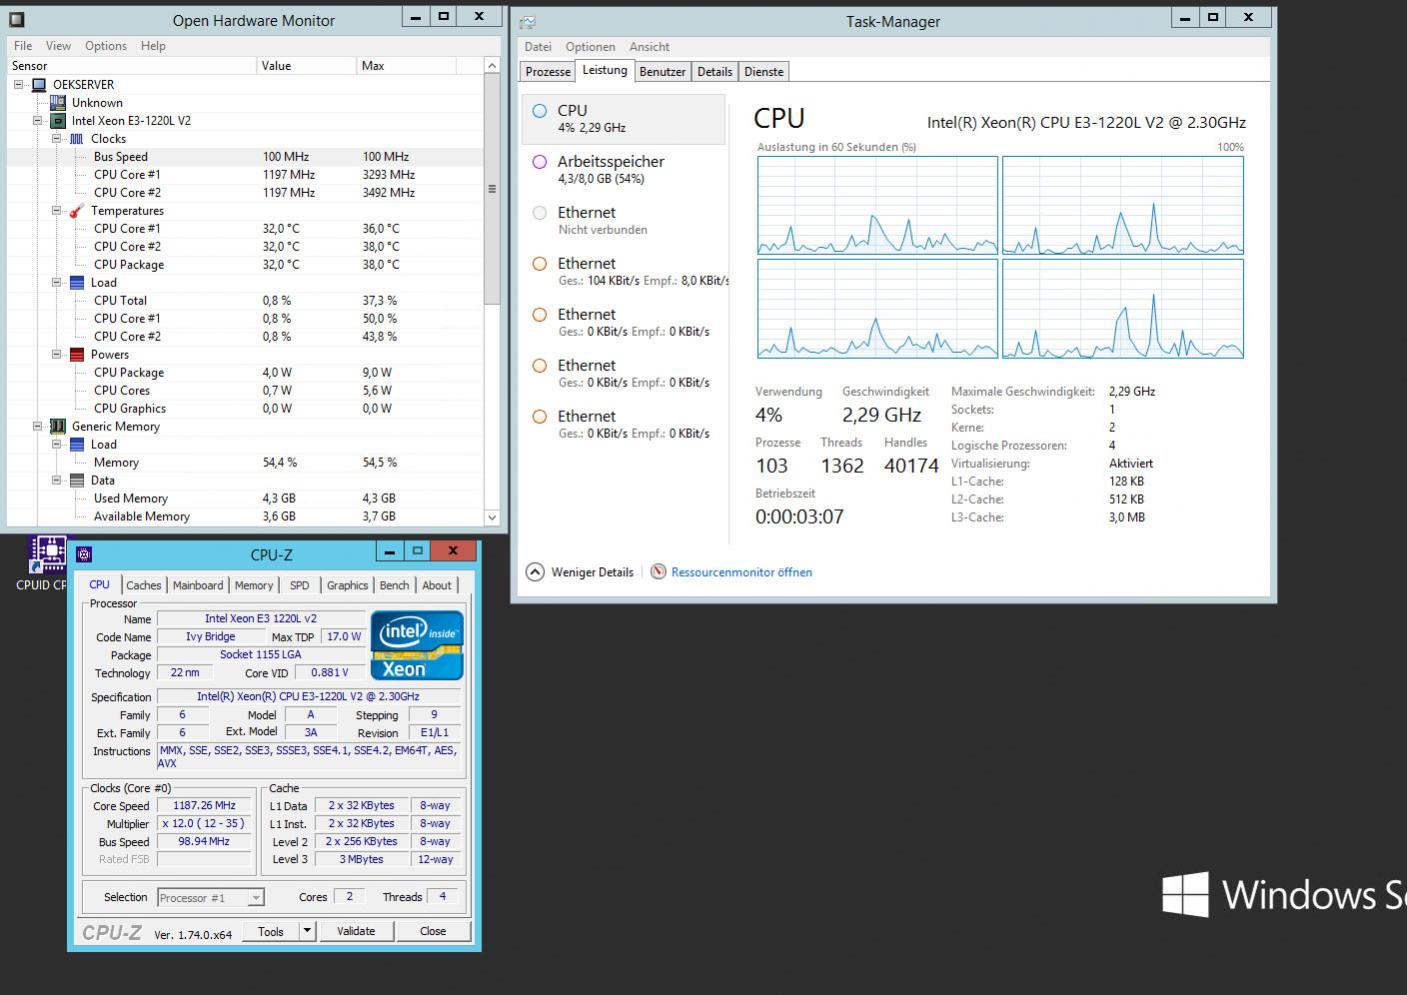Switch to the Details tab in Task-Manager
Screen dimensions: 1407x995
[x=715, y=72]
